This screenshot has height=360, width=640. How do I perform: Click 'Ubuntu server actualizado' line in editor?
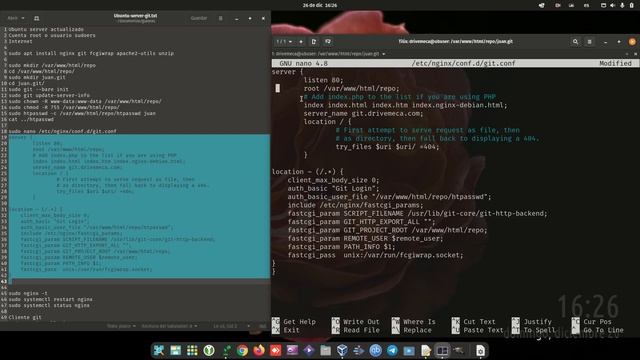(46, 29)
